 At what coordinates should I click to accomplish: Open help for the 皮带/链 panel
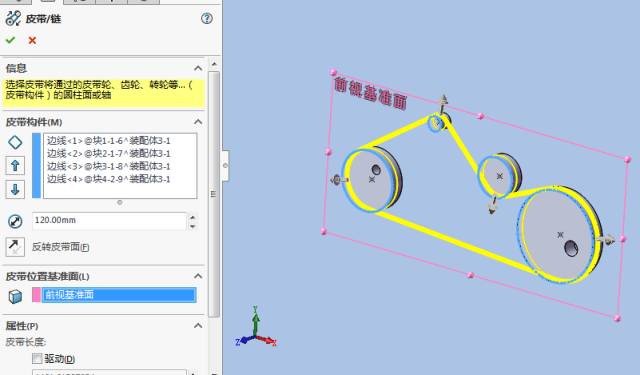click(207, 18)
